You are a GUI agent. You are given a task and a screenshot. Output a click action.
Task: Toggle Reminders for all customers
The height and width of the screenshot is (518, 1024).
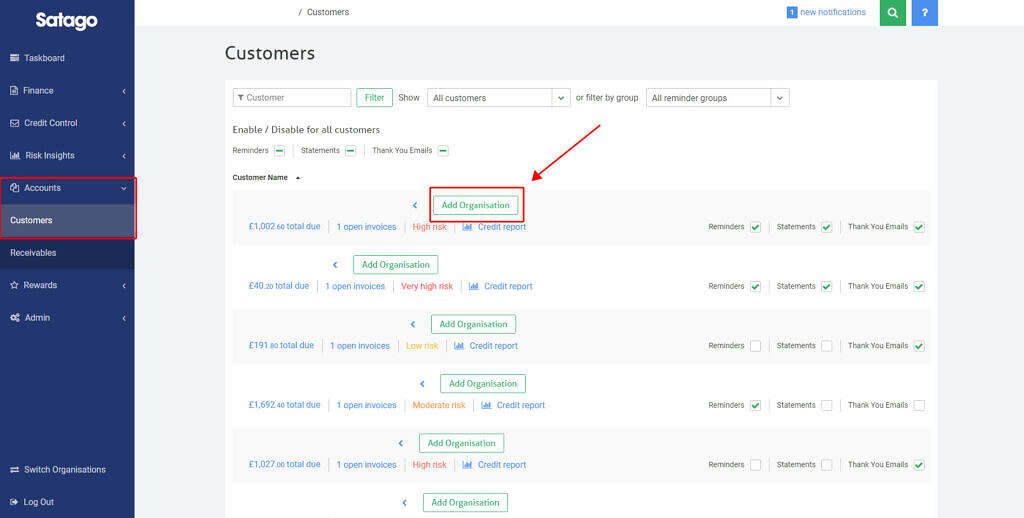coord(279,151)
